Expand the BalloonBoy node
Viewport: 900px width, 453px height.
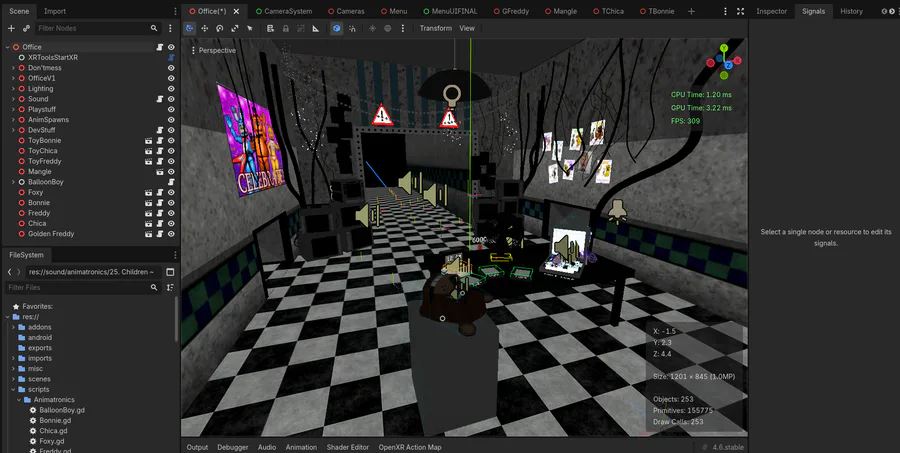(x=13, y=182)
